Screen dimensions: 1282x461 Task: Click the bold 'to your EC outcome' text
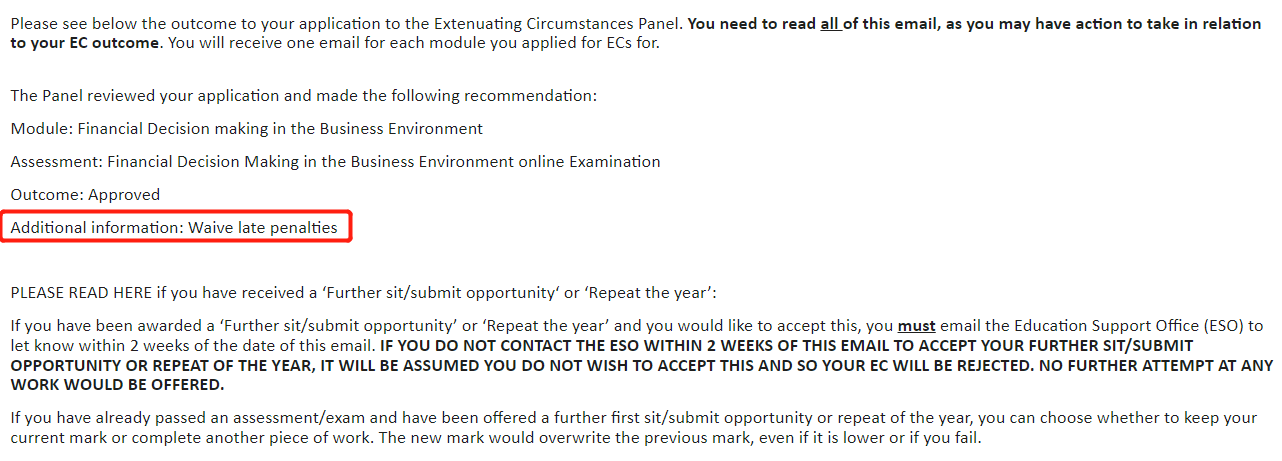pyautogui.click(x=84, y=43)
